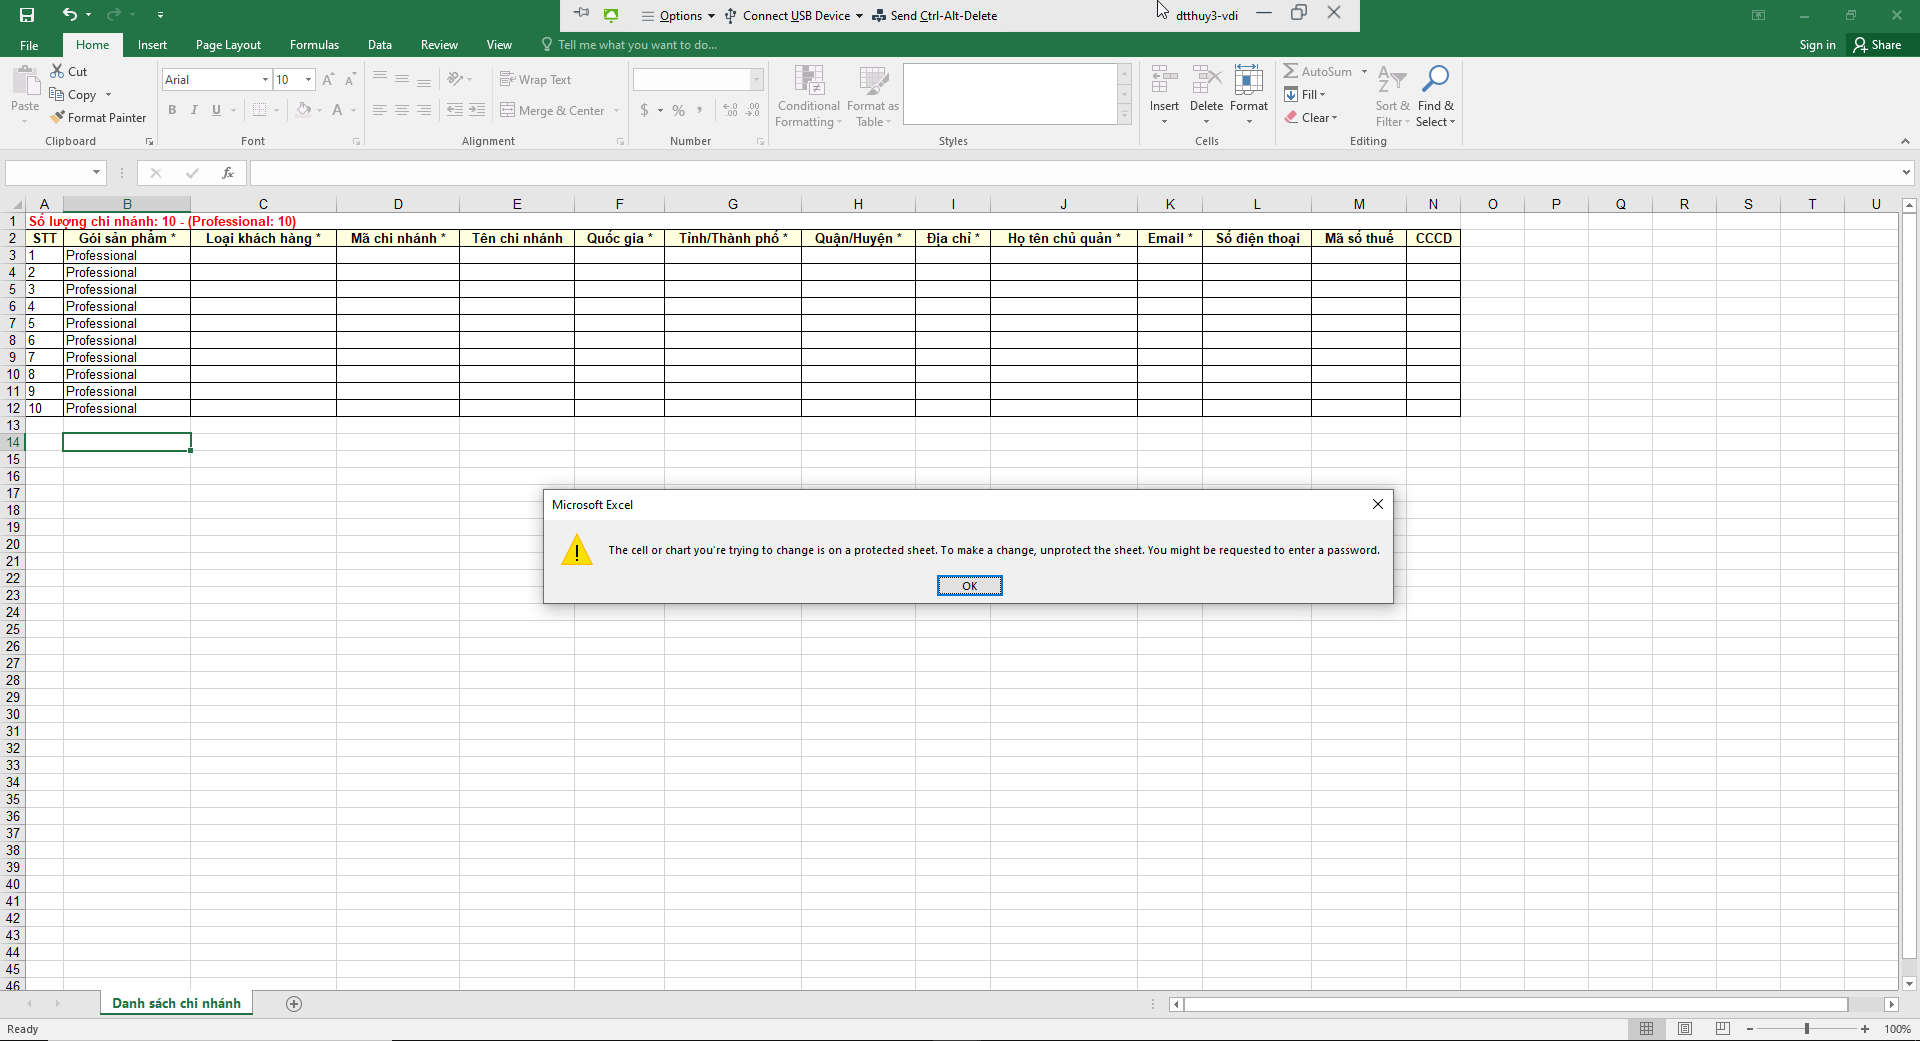Select the Danh sách chi nhánh sheet tab
Image resolution: width=1920 pixels, height=1041 pixels.
176,1004
